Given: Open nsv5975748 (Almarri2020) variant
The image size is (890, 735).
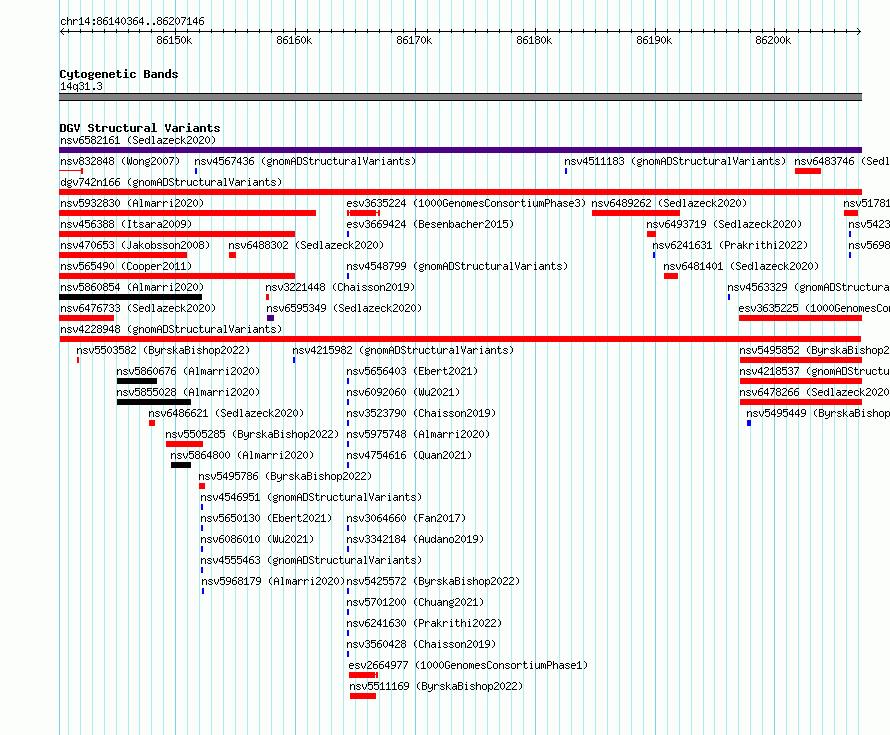Looking at the screenshot, I should click(418, 434).
